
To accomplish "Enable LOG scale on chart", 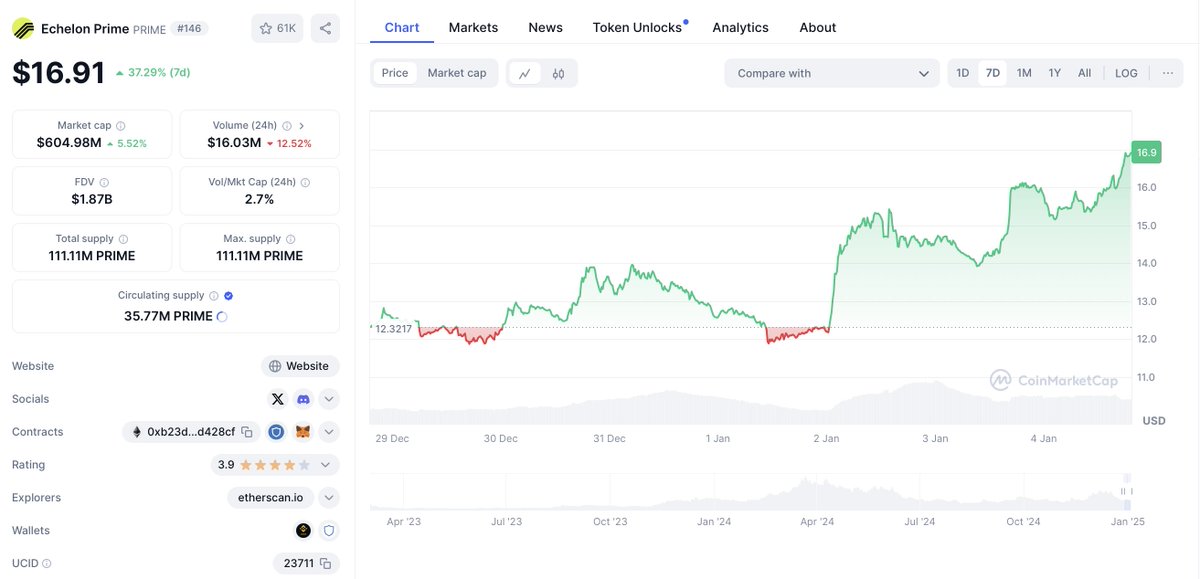I will pos(1126,73).
